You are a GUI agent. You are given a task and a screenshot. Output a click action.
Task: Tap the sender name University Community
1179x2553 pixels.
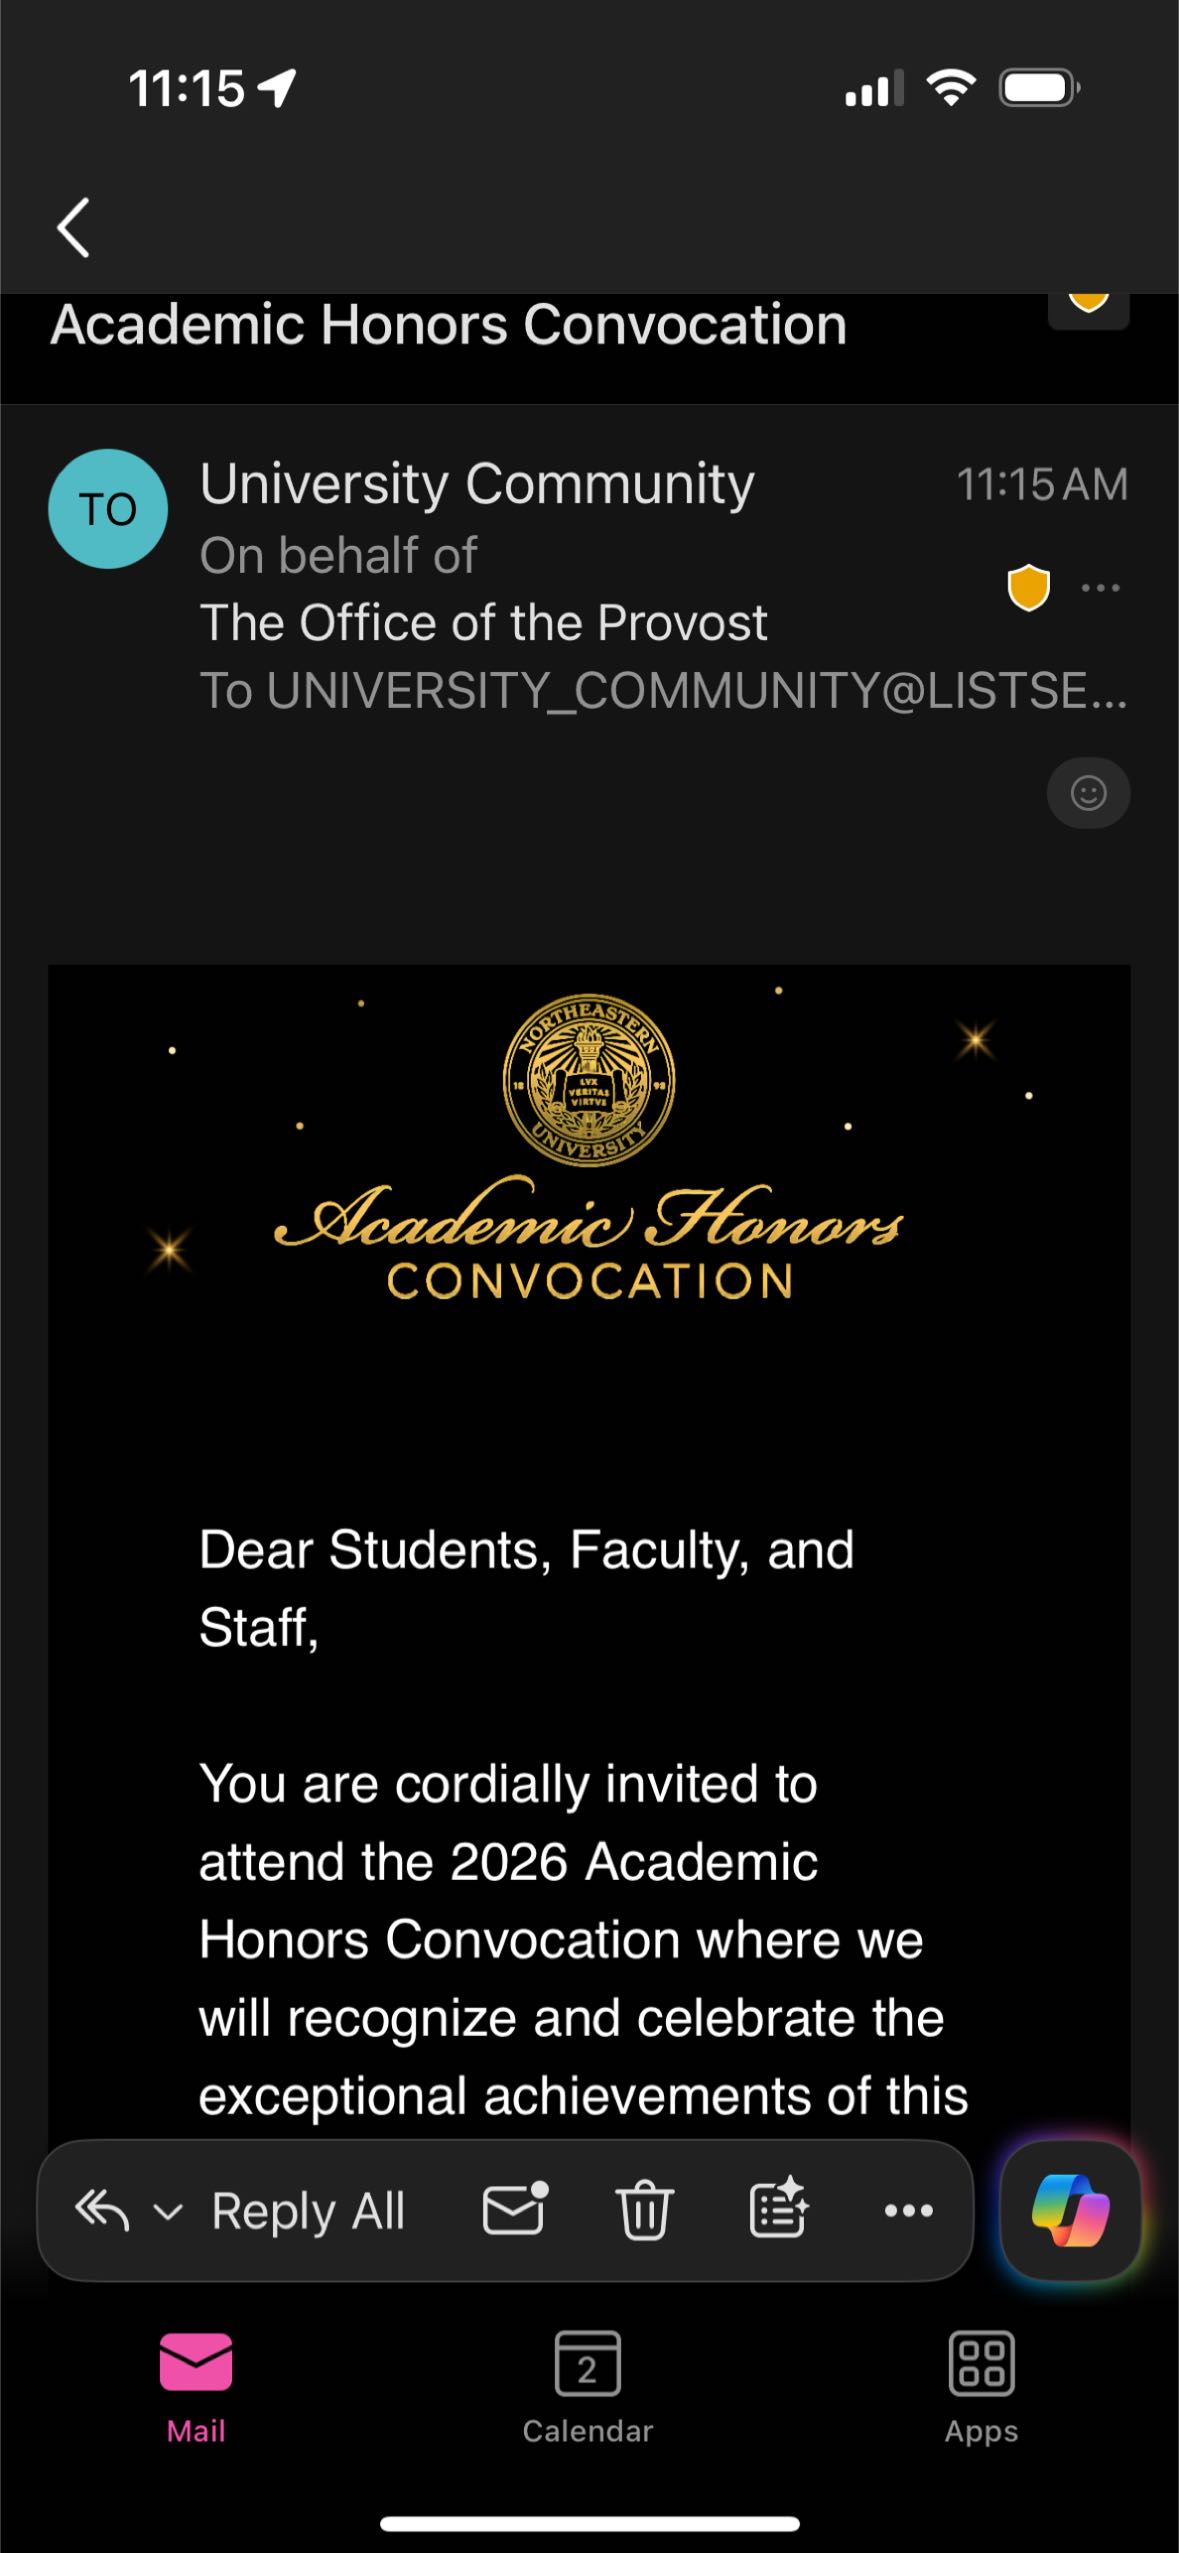477,484
